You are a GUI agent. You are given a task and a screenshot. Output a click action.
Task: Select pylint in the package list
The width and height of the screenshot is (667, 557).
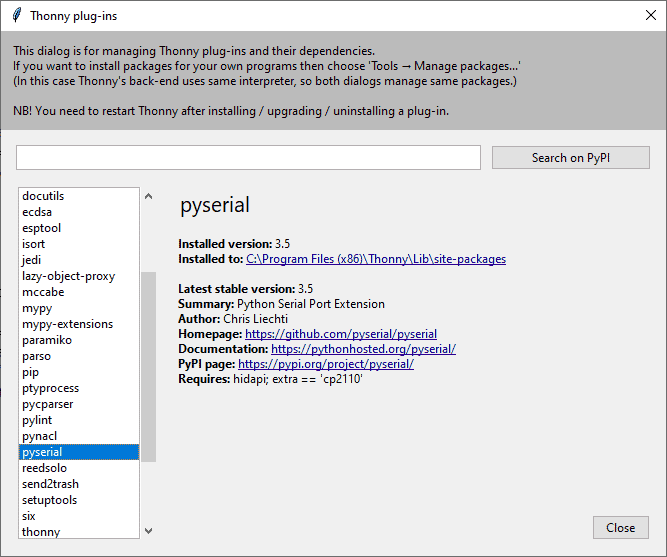pyautogui.click(x=79, y=420)
